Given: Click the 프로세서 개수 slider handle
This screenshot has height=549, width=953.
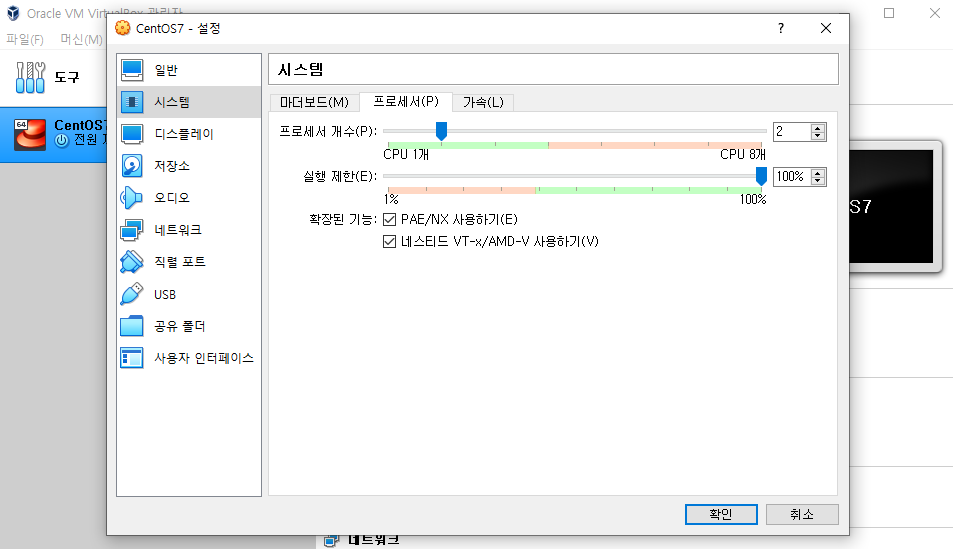Looking at the screenshot, I should (x=441, y=131).
